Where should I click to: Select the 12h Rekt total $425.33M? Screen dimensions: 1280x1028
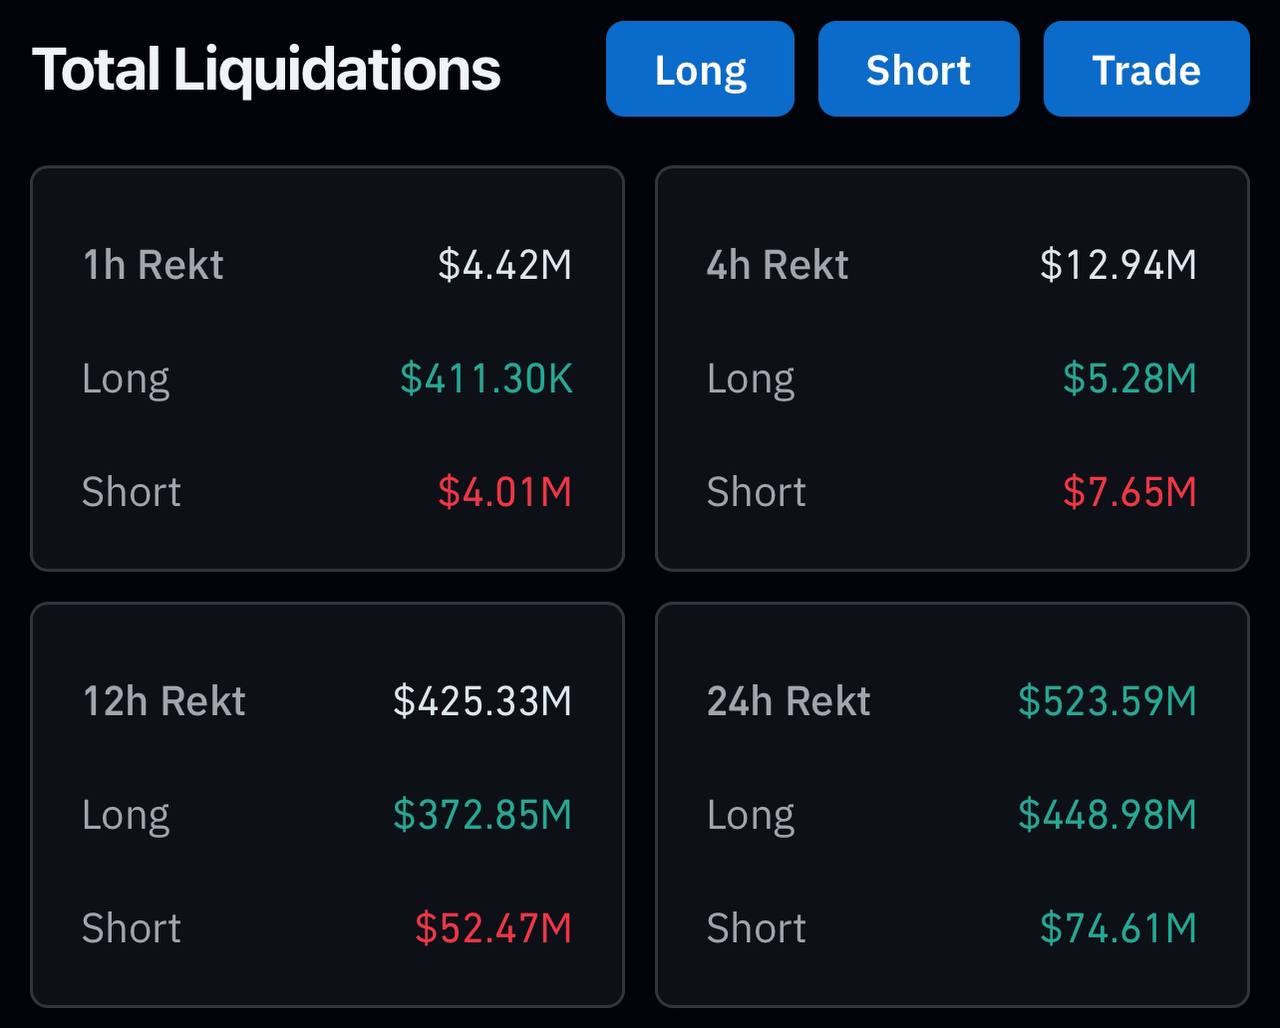coord(482,701)
